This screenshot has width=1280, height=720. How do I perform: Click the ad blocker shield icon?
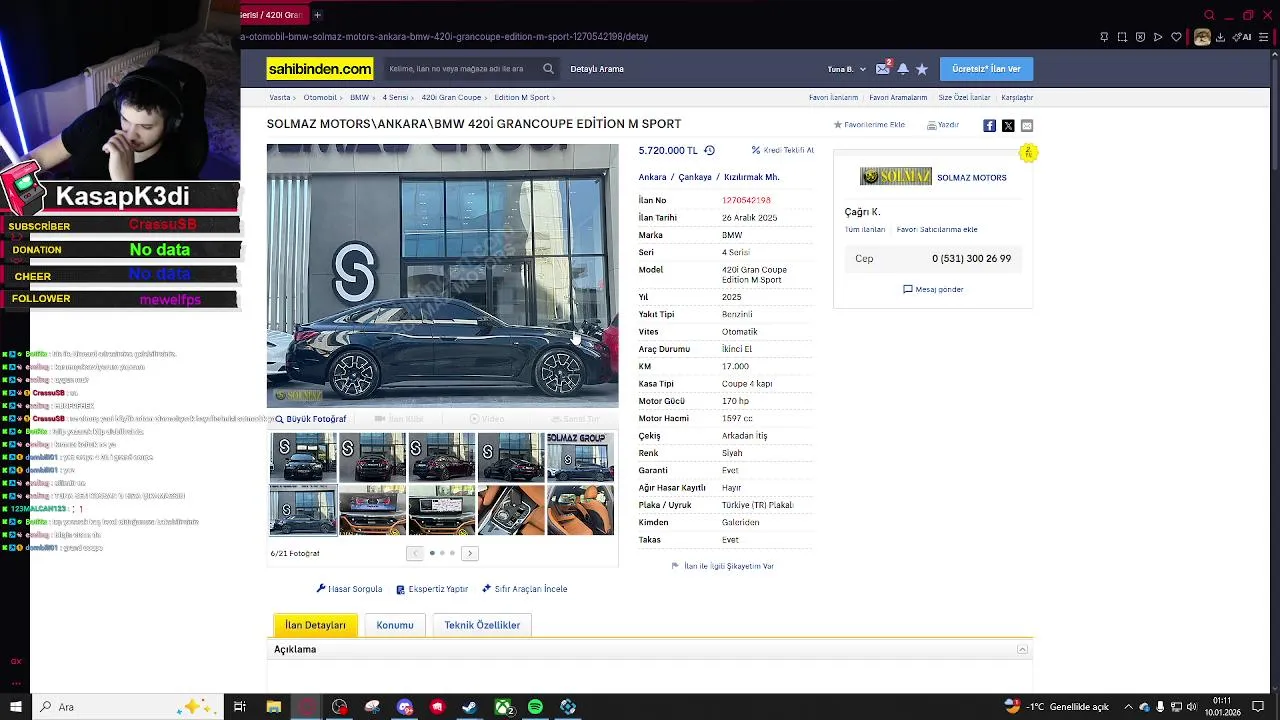tap(1140, 37)
